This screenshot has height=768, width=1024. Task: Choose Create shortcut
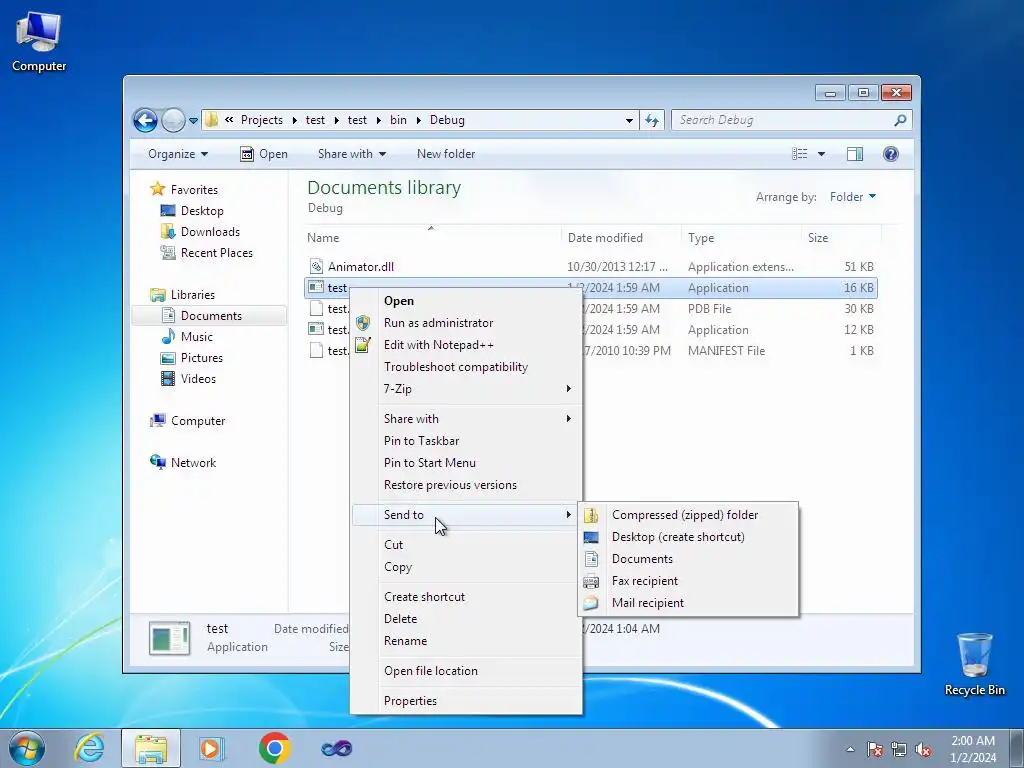pyautogui.click(x=466, y=597)
